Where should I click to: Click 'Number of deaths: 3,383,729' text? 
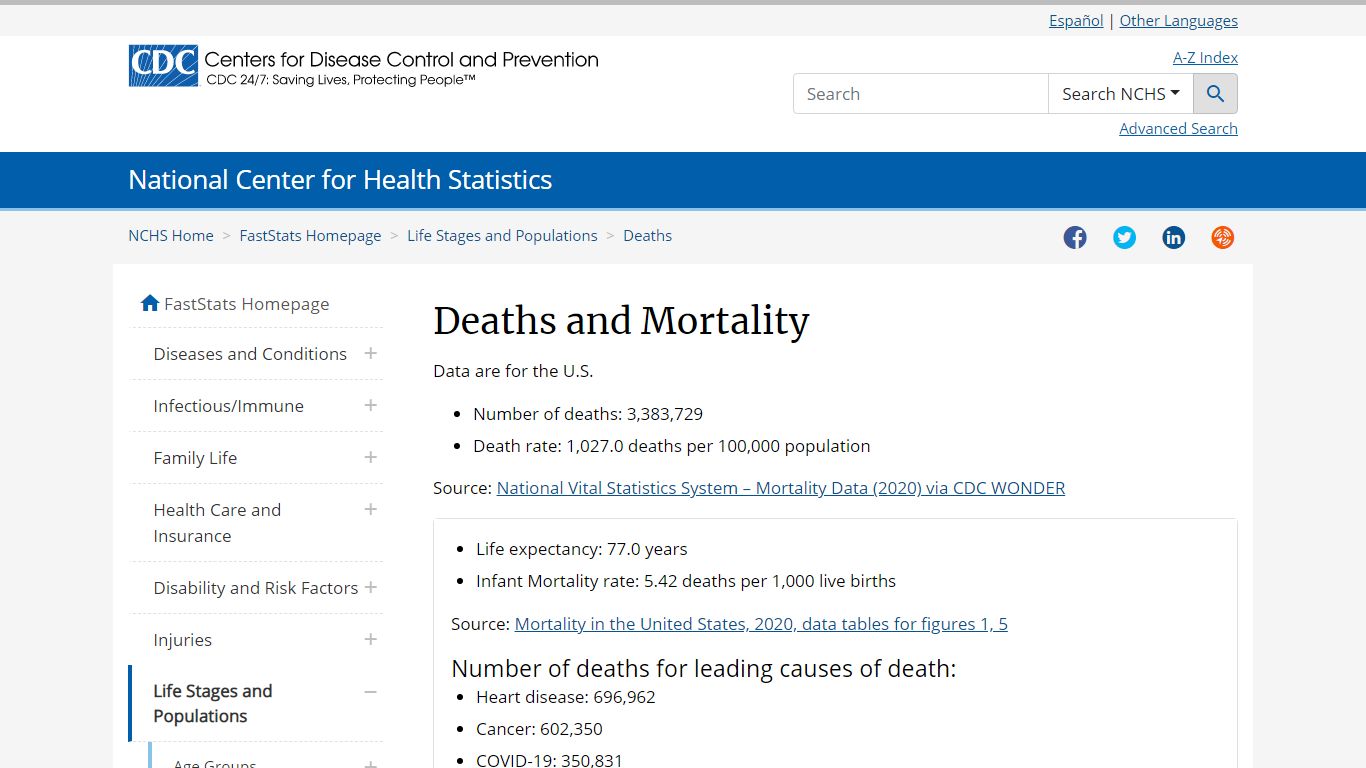tap(588, 414)
